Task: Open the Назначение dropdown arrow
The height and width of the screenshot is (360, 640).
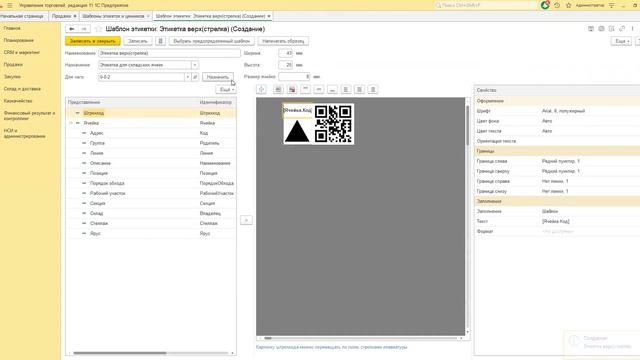Action: point(195,65)
